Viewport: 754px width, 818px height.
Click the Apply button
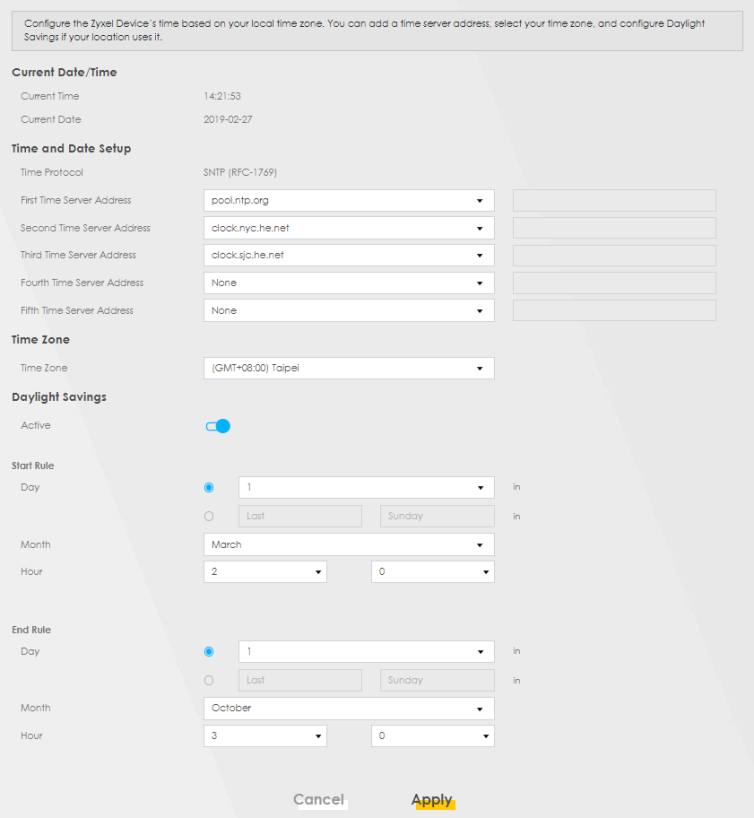click(432, 800)
